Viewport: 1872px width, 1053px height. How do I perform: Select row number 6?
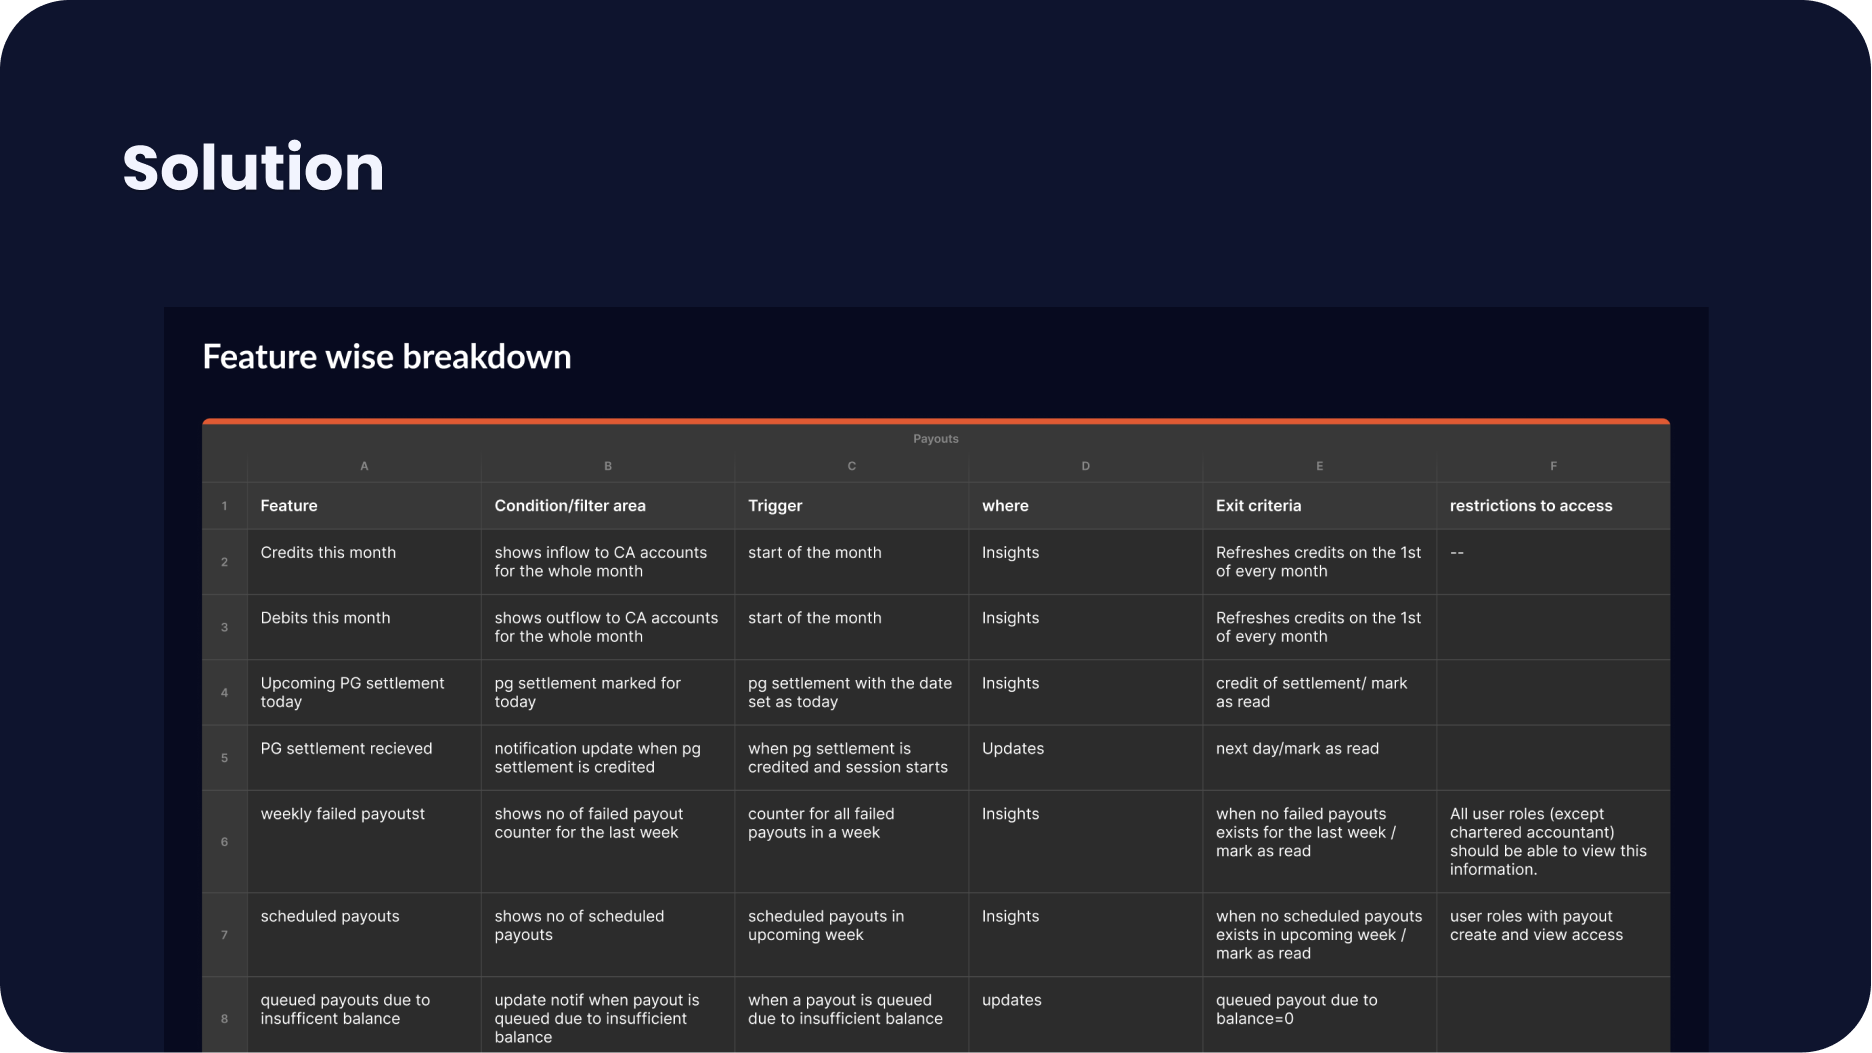pos(224,842)
